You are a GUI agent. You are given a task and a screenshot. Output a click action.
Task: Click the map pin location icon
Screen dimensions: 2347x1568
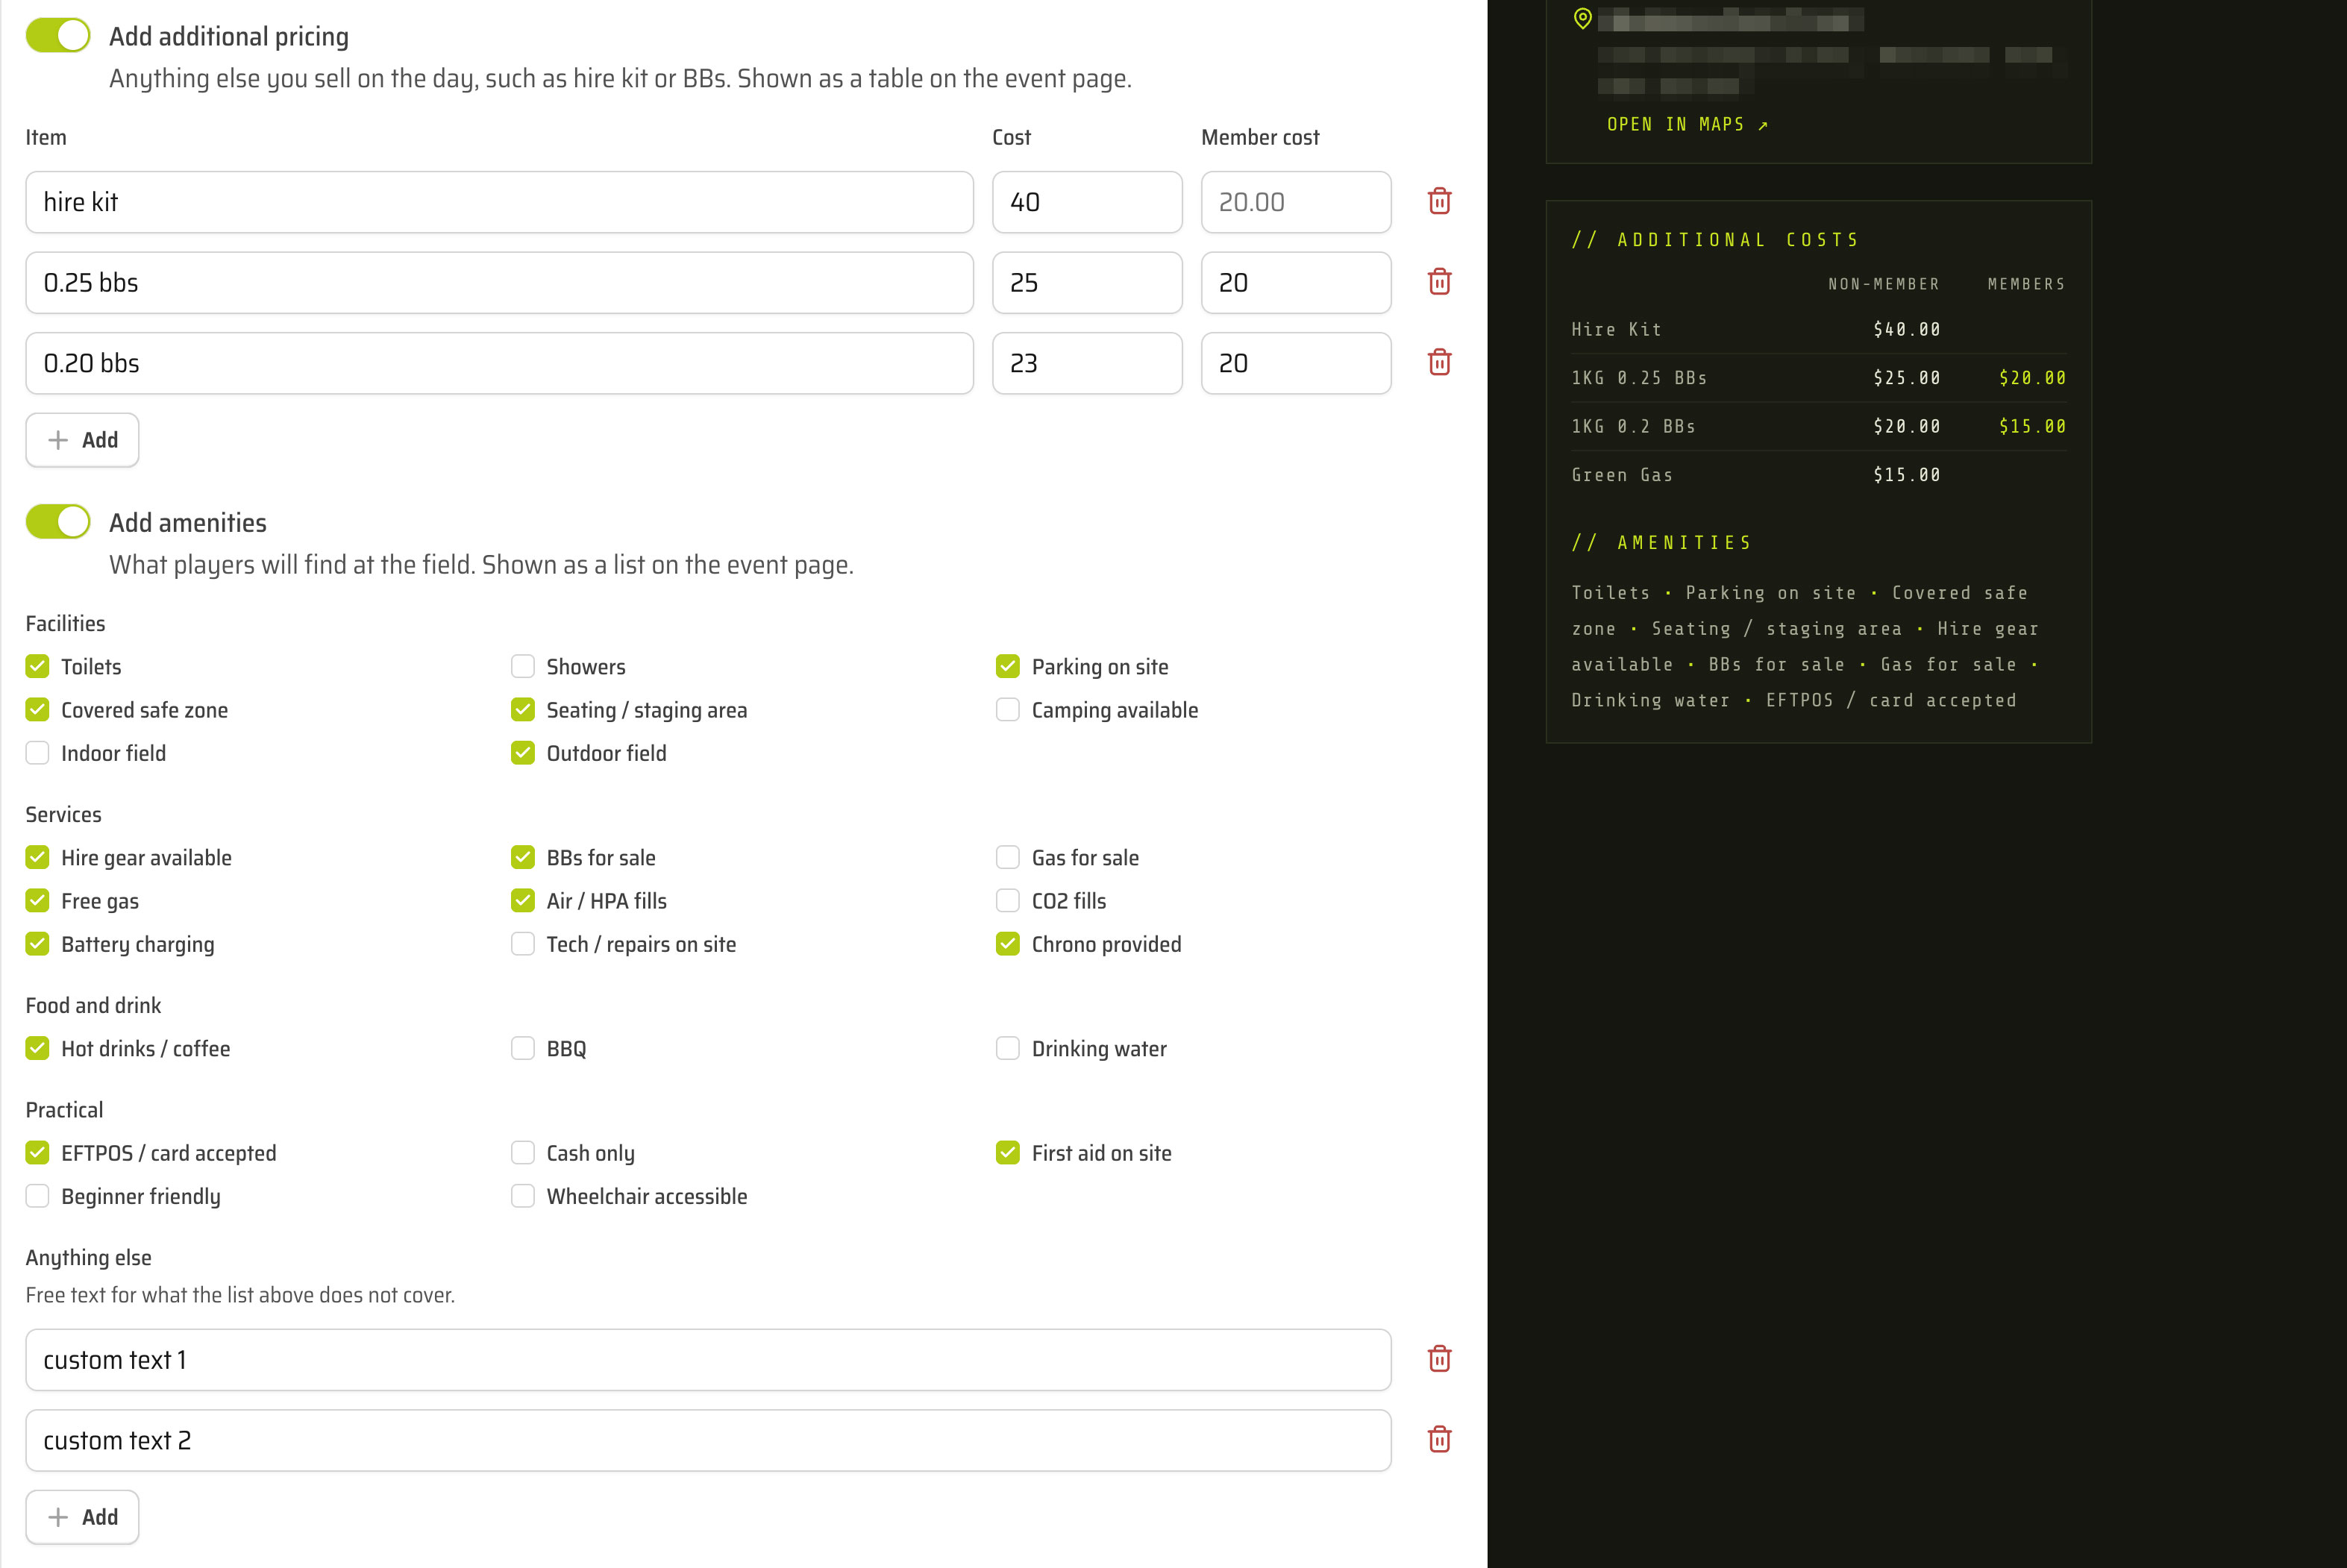click(1582, 18)
